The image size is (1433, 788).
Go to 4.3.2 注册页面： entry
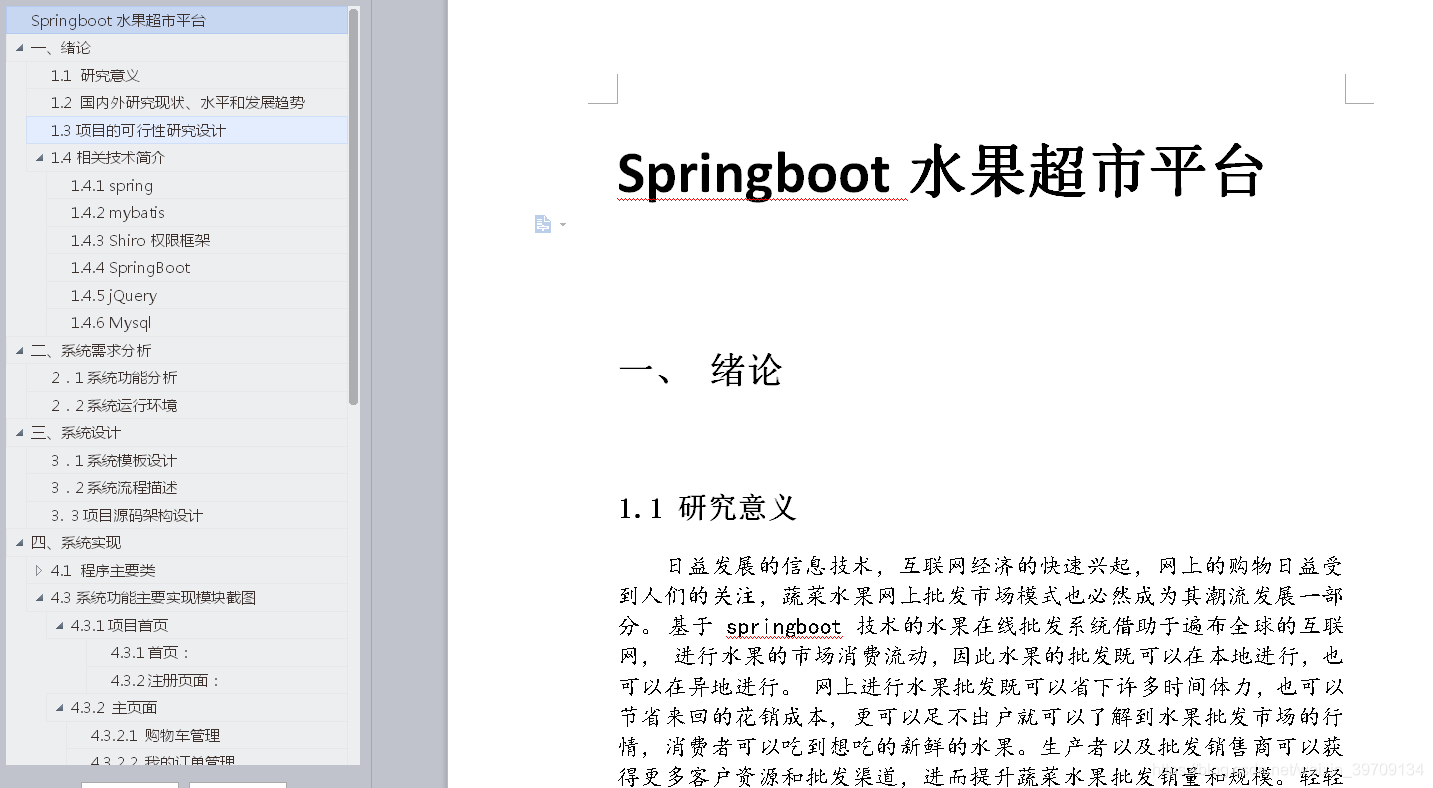coord(165,680)
